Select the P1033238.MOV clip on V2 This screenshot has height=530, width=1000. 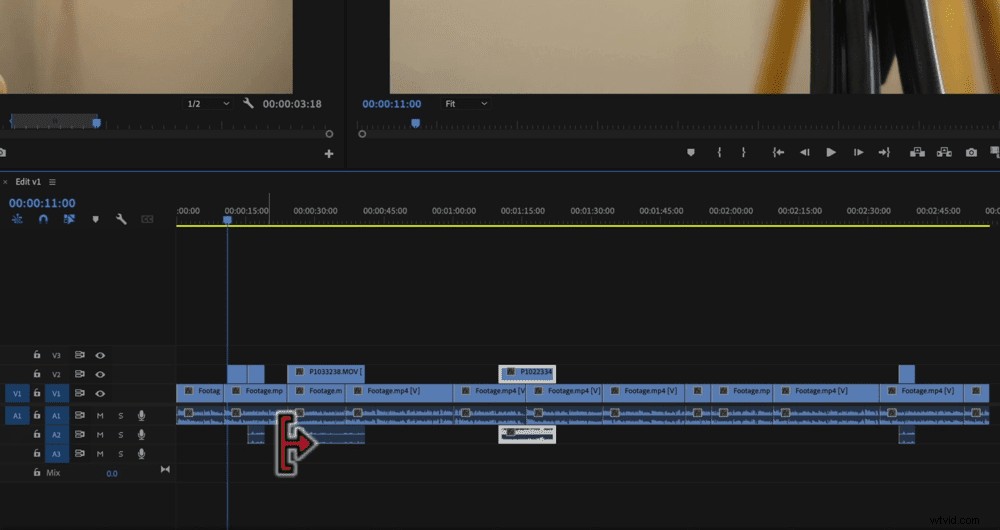[x=326, y=372]
